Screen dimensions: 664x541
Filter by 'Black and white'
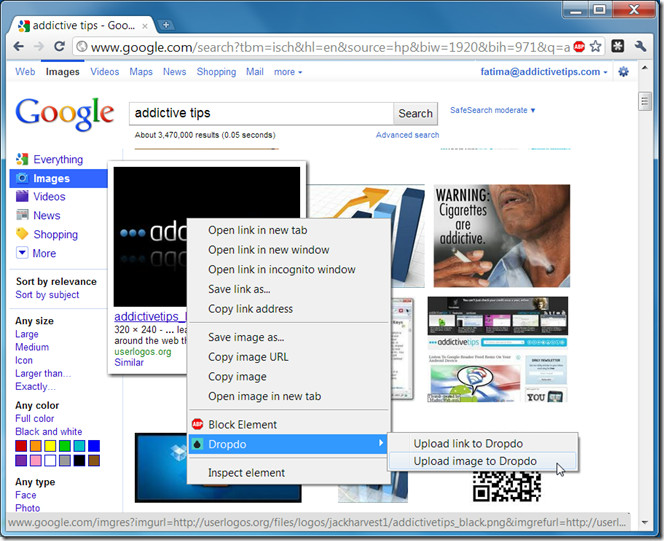click(49, 432)
